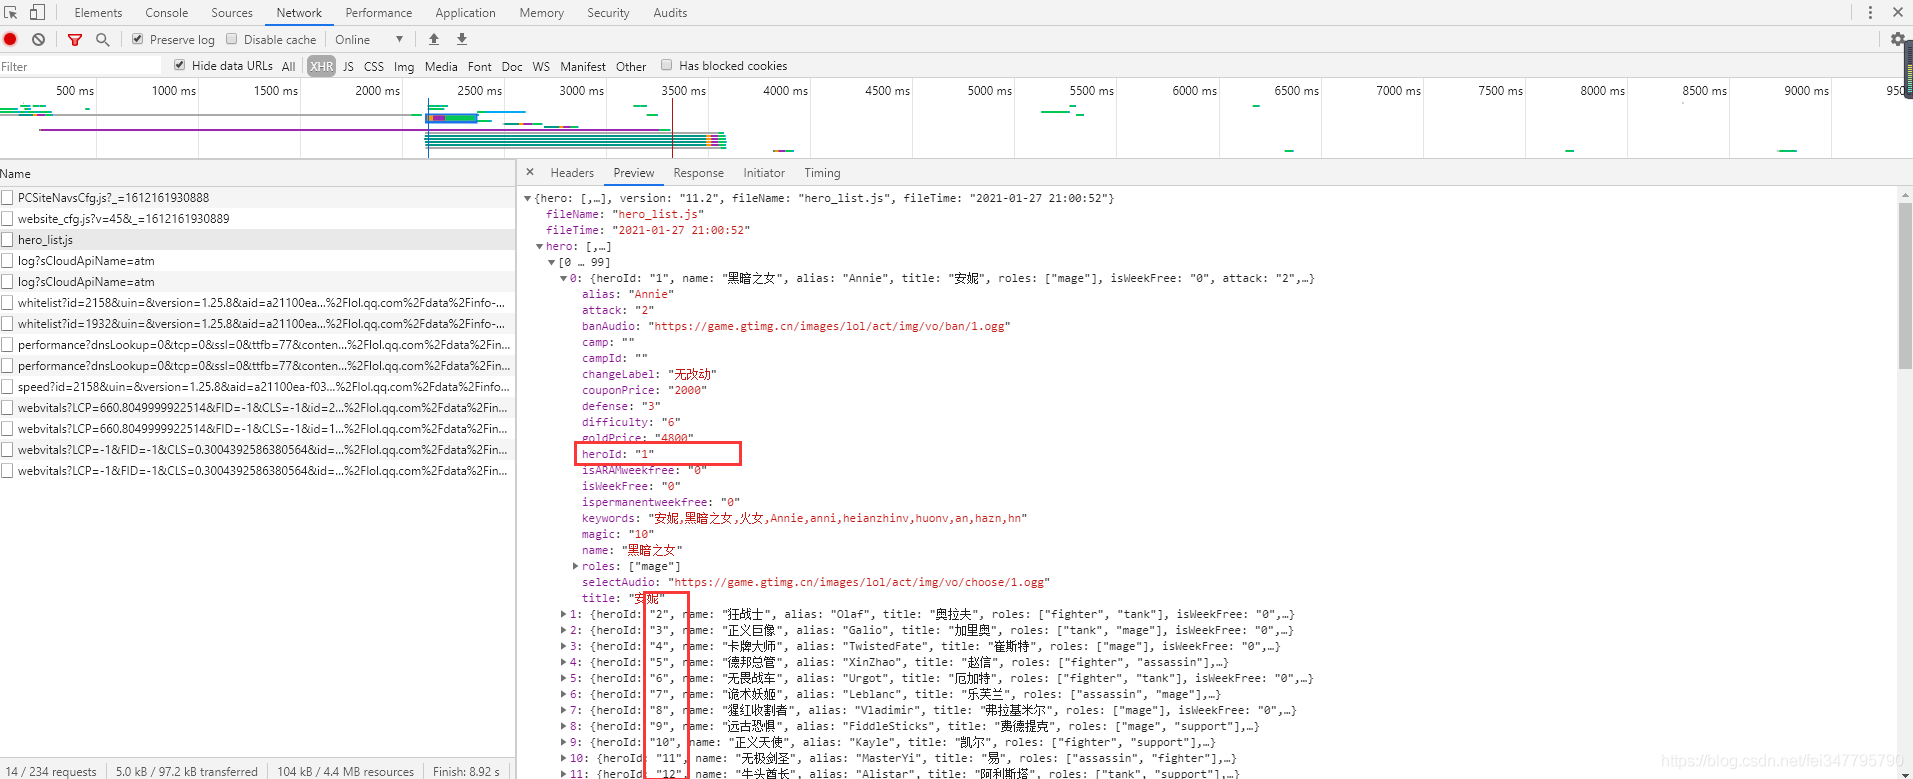Filter requests by WS
The image size is (1913, 779).
tap(541, 66)
